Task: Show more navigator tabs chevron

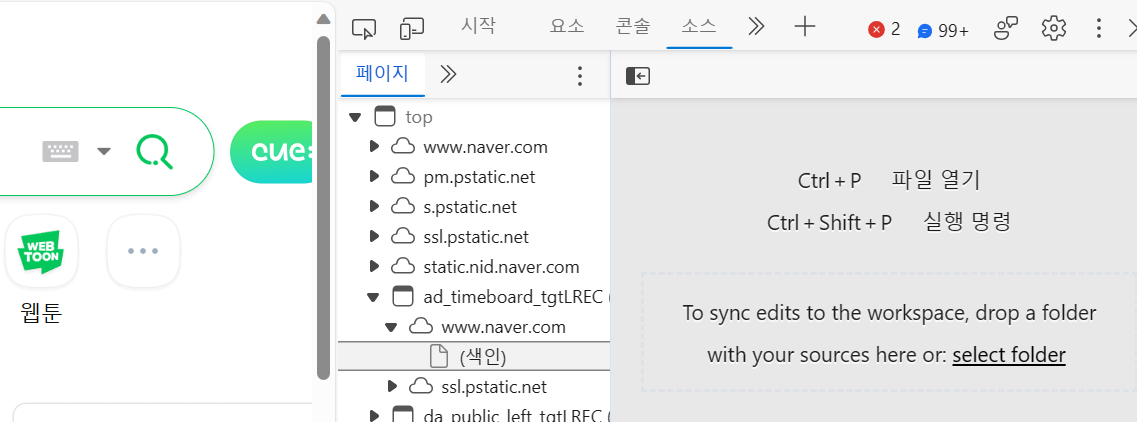Action: (448, 75)
